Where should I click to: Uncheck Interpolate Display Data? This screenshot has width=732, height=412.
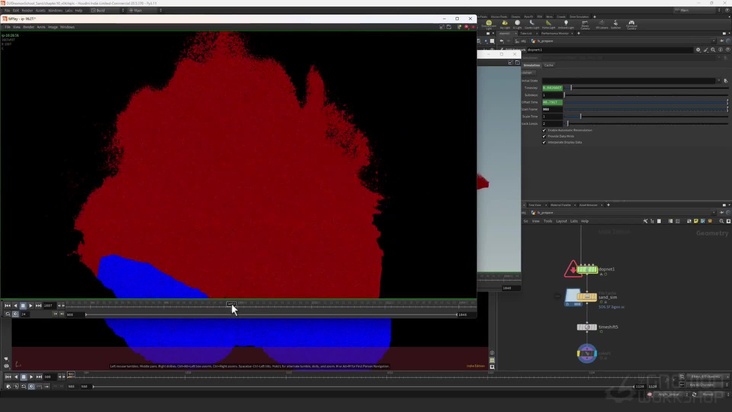544,142
